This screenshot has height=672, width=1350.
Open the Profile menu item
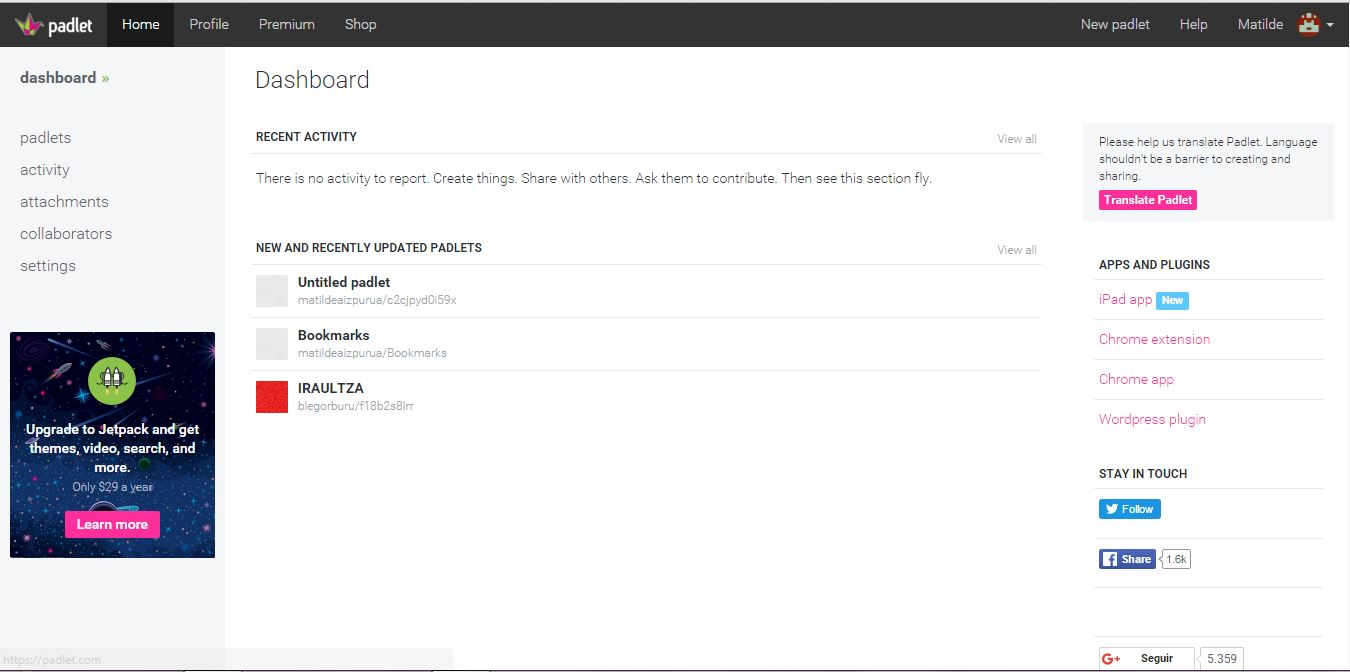tap(209, 24)
